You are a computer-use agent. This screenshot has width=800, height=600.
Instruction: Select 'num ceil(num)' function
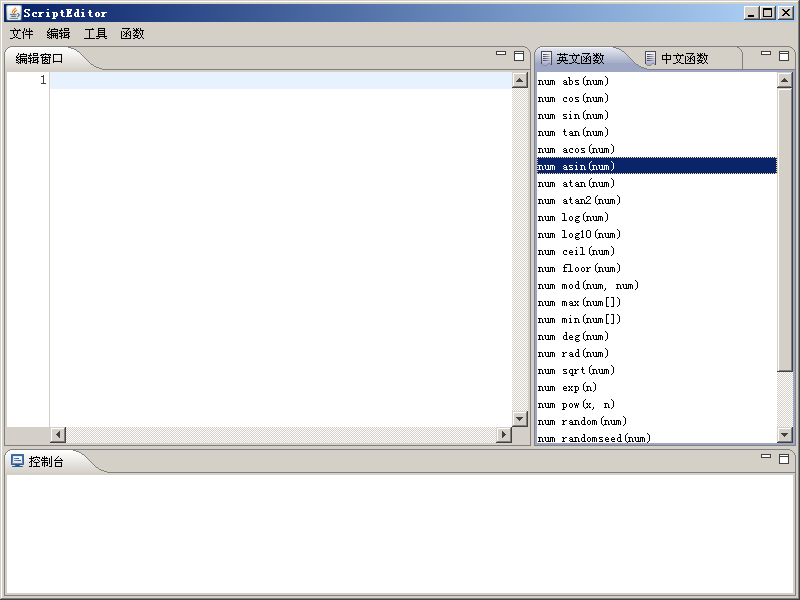657,252
